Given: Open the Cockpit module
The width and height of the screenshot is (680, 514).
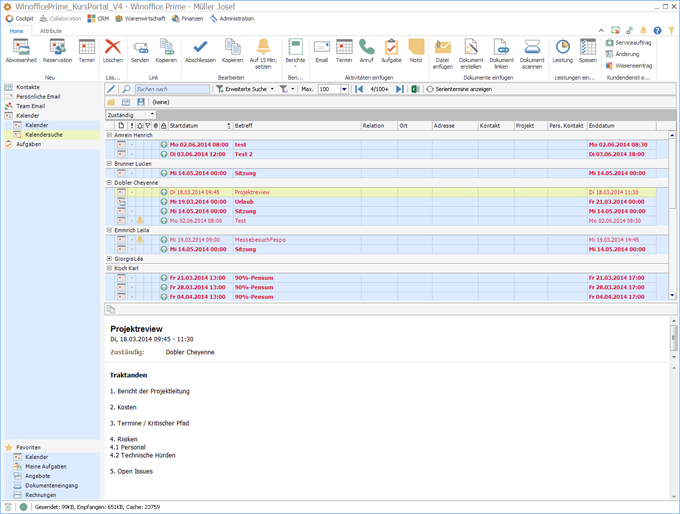Looking at the screenshot, I should (x=20, y=19).
